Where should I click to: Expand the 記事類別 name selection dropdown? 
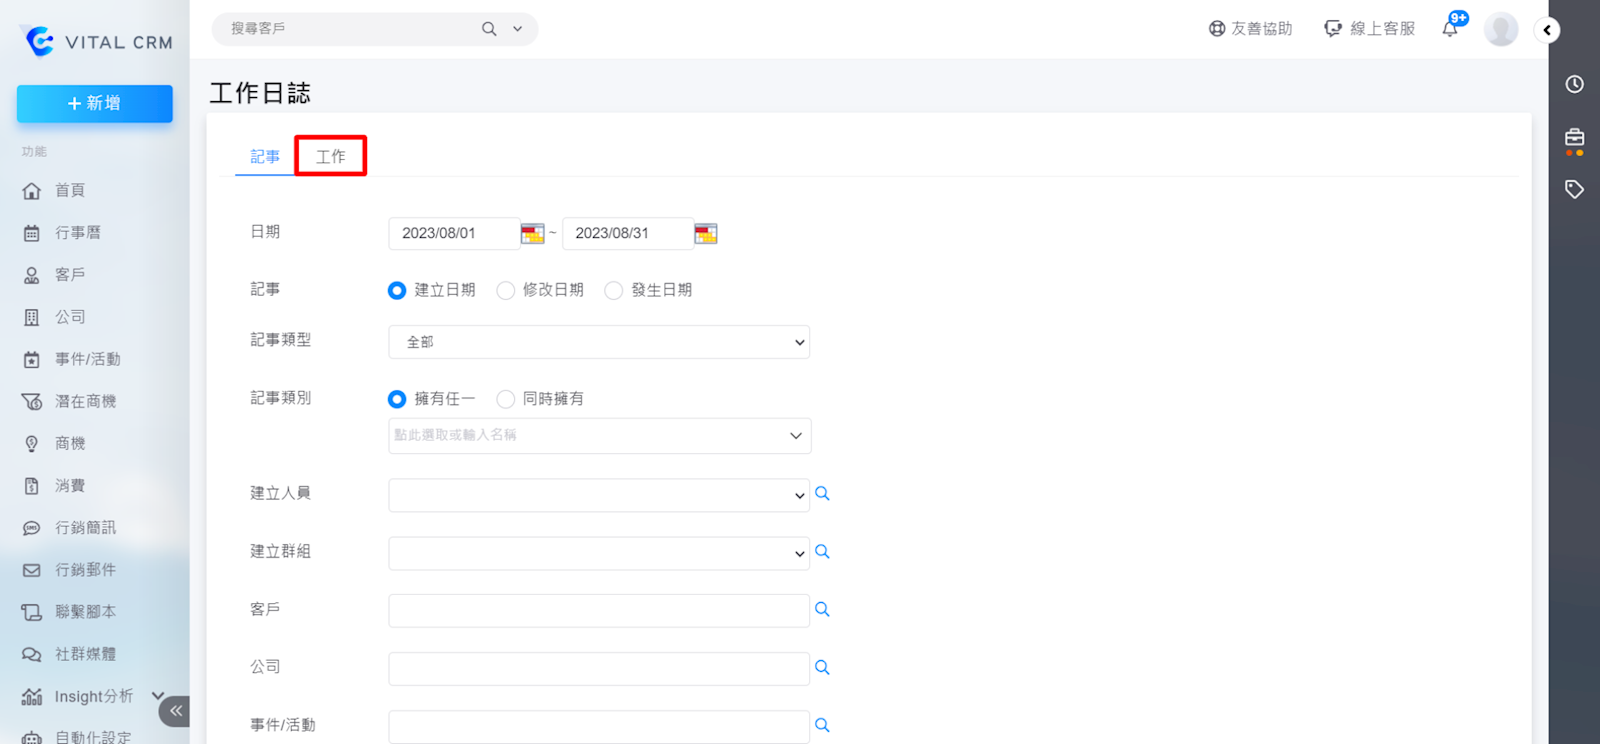tap(598, 436)
